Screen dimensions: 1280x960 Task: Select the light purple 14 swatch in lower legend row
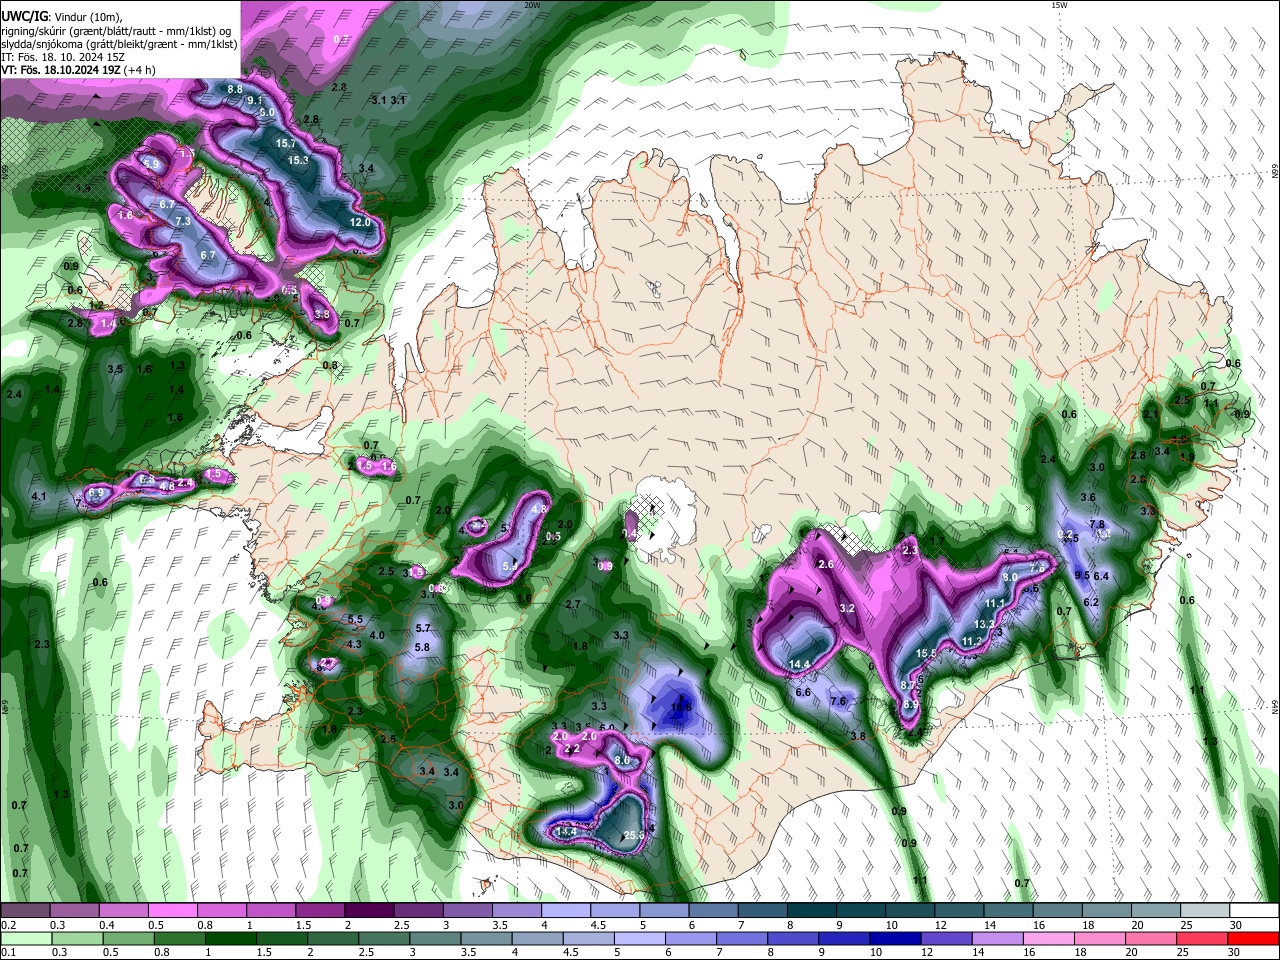(x=998, y=938)
